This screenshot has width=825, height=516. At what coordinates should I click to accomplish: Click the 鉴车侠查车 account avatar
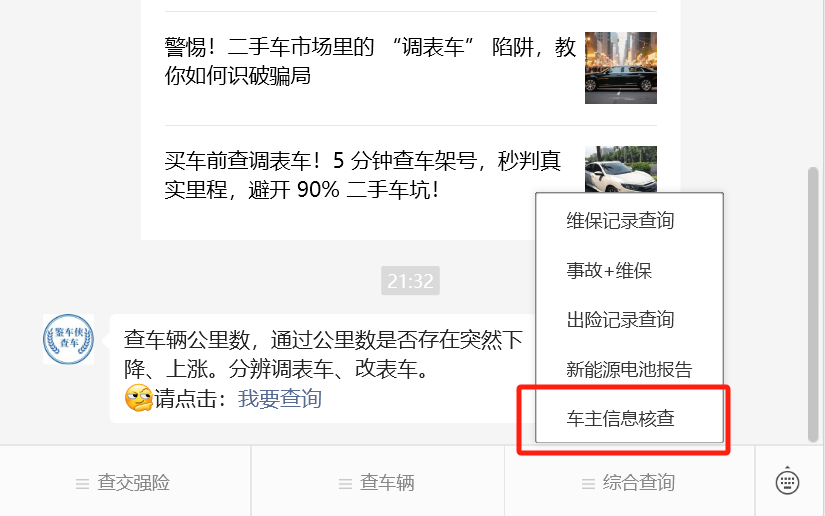(x=68, y=339)
